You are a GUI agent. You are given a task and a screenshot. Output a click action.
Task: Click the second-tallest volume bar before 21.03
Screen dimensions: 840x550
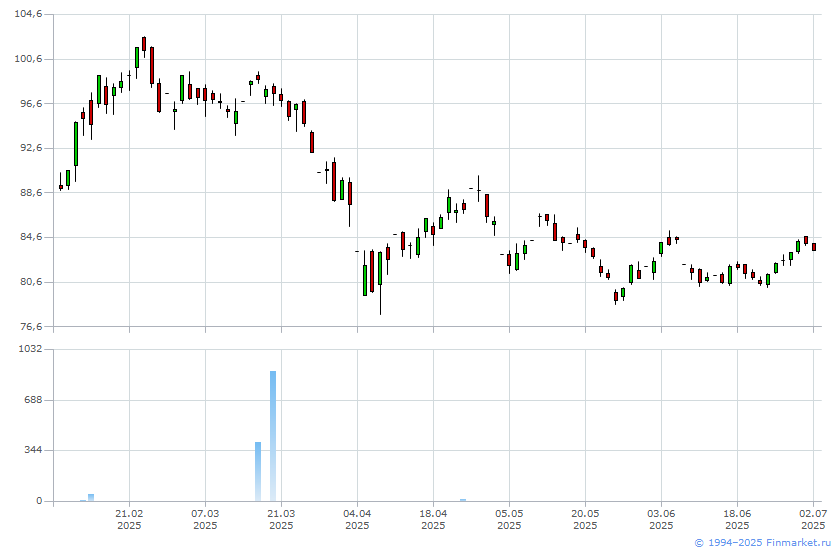[258, 472]
